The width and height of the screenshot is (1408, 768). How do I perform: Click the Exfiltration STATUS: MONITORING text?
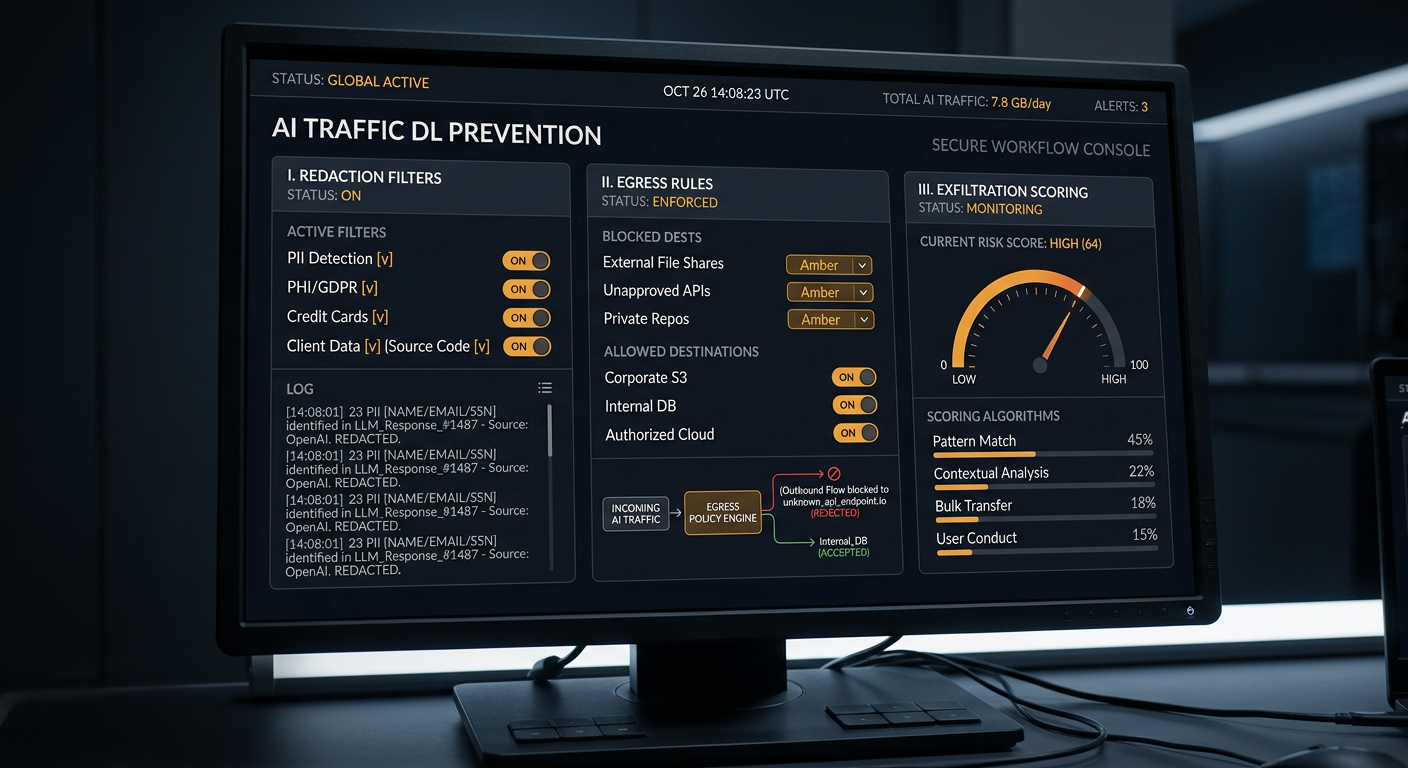(x=981, y=209)
